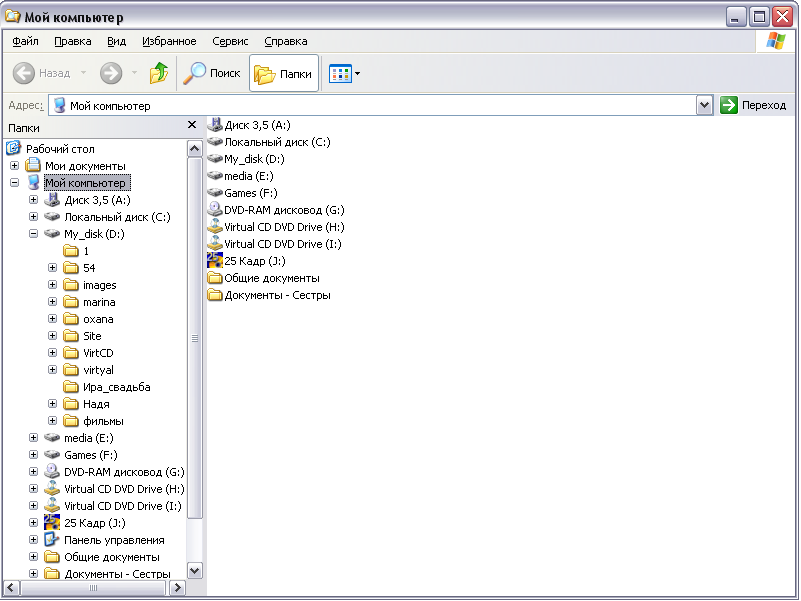This screenshot has width=801, height=601.
Task: Expand Мои документы tree node
Action: 14,166
